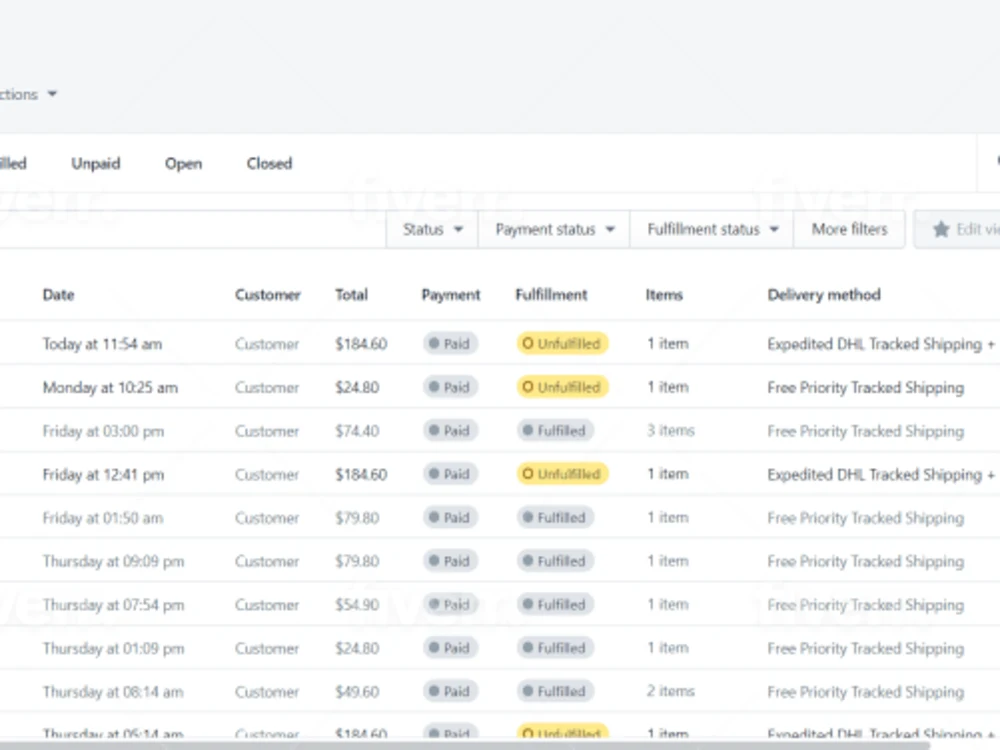This screenshot has width=1000, height=750.
Task: Open the order from Friday at 03:00 pm
Action: pyautogui.click(x=500, y=430)
